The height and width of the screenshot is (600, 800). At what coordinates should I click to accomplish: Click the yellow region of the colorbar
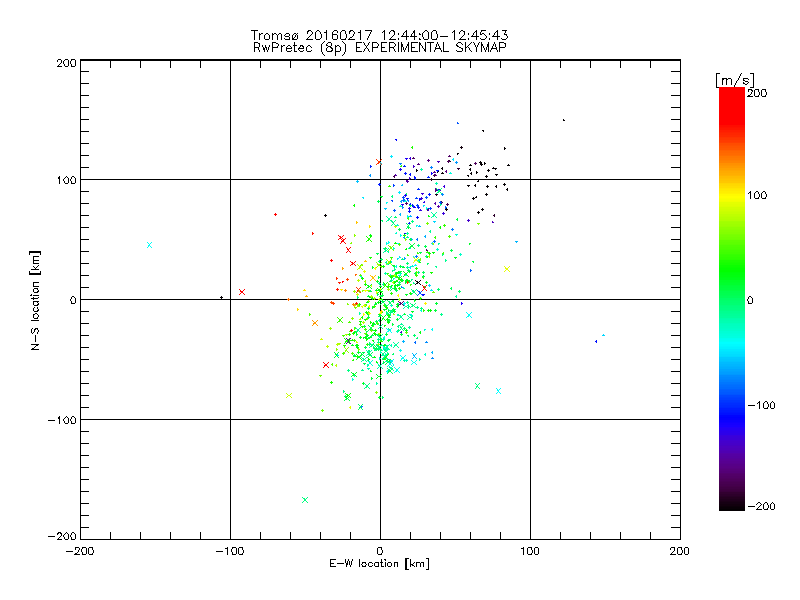tap(732, 196)
